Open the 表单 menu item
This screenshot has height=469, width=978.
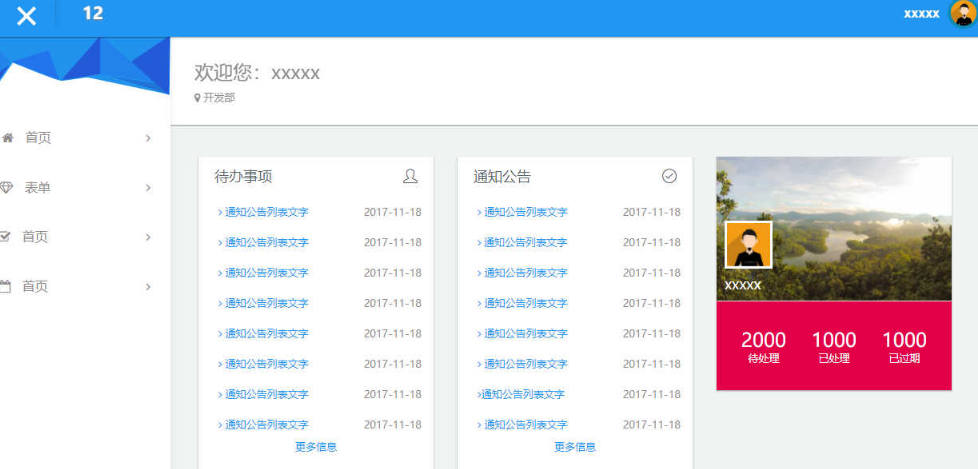pos(37,188)
